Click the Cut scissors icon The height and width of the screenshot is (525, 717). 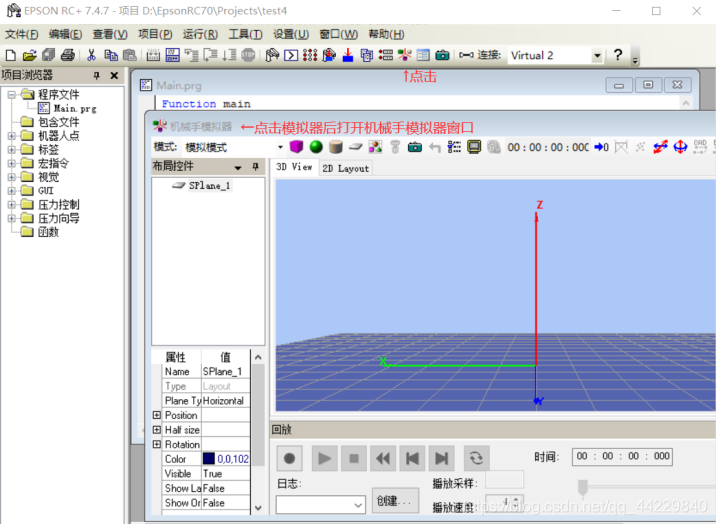pyautogui.click(x=91, y=55)
